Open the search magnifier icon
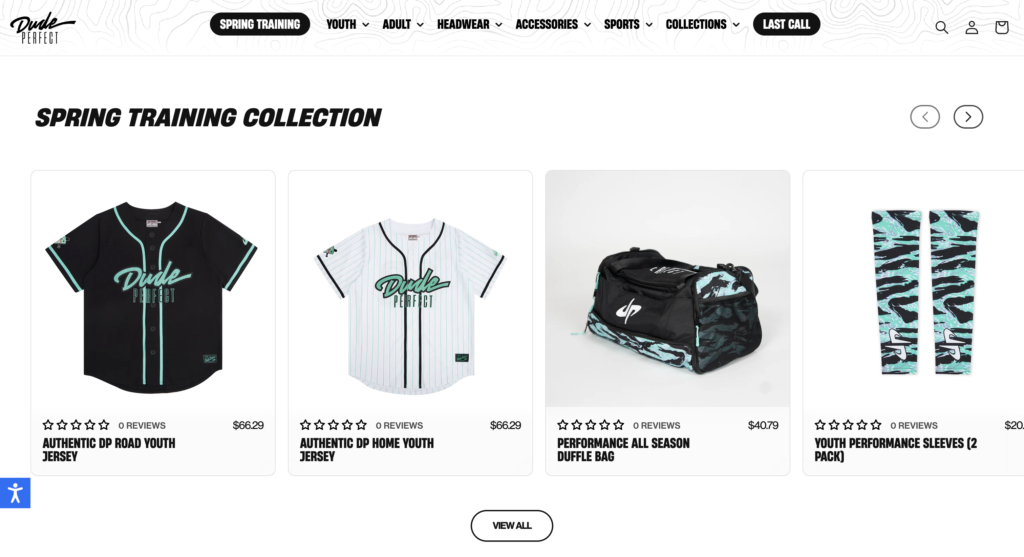1024x557 pixels. (941, 27)
